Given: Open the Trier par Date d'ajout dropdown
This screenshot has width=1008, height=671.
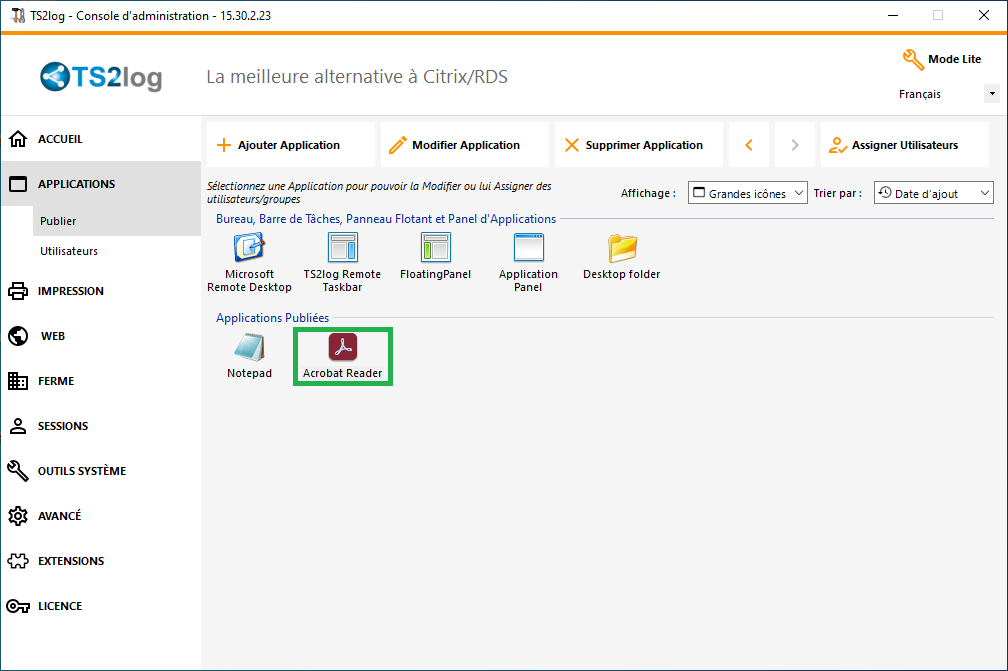Looking at the screenshot, I should [x=933, y=193].
